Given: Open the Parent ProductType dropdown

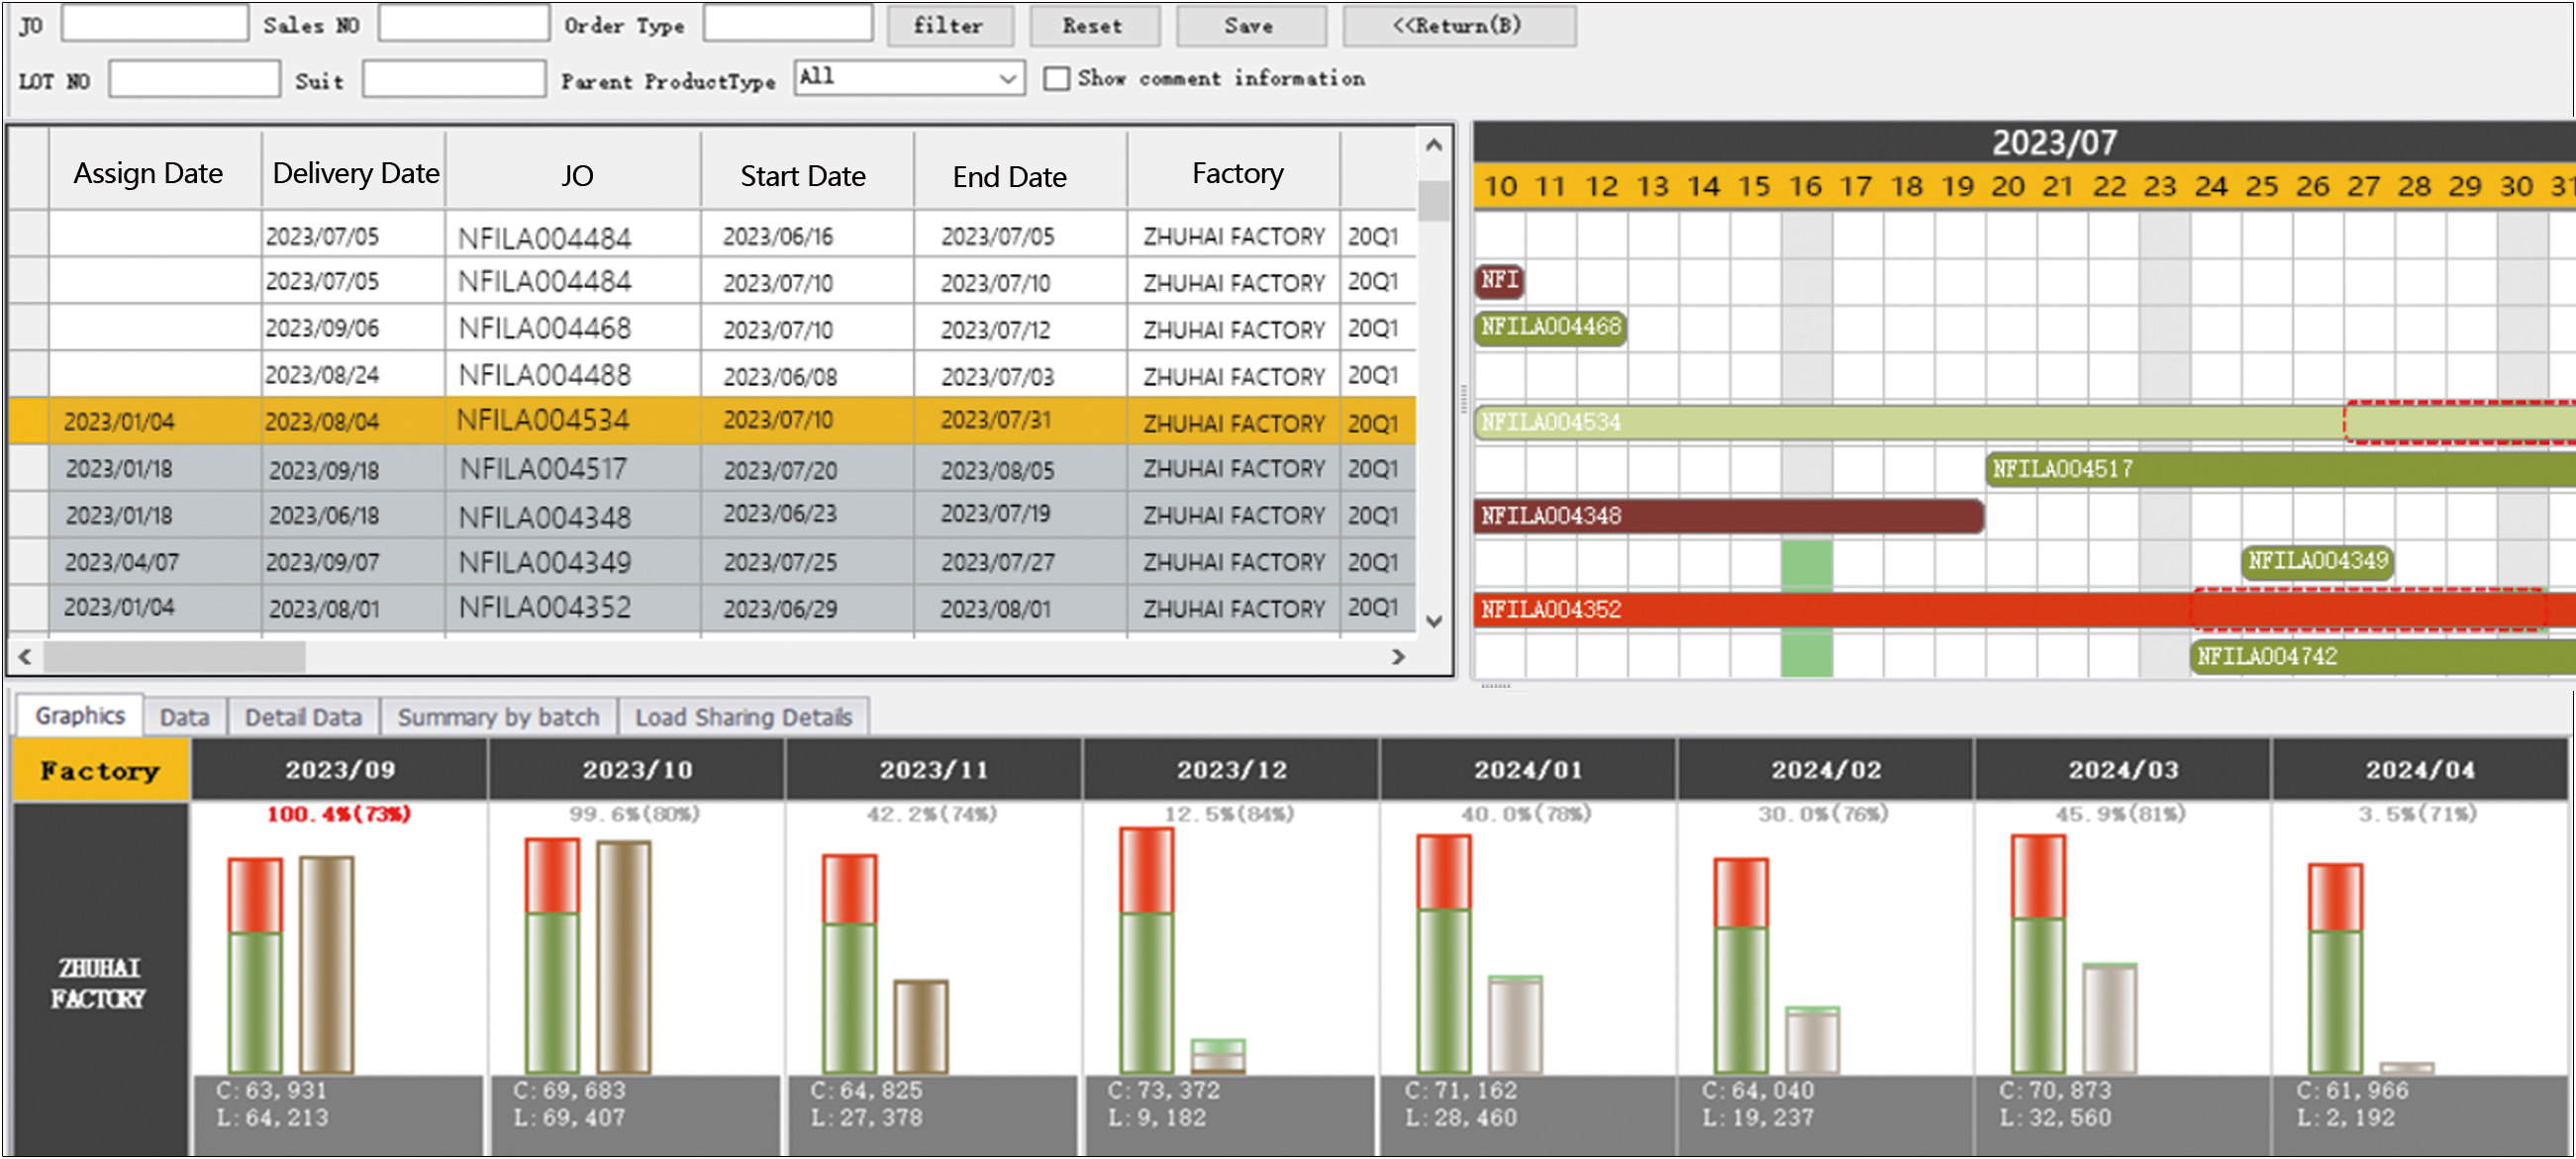Looking at the screenshot, I should [x=1007, y=78].
